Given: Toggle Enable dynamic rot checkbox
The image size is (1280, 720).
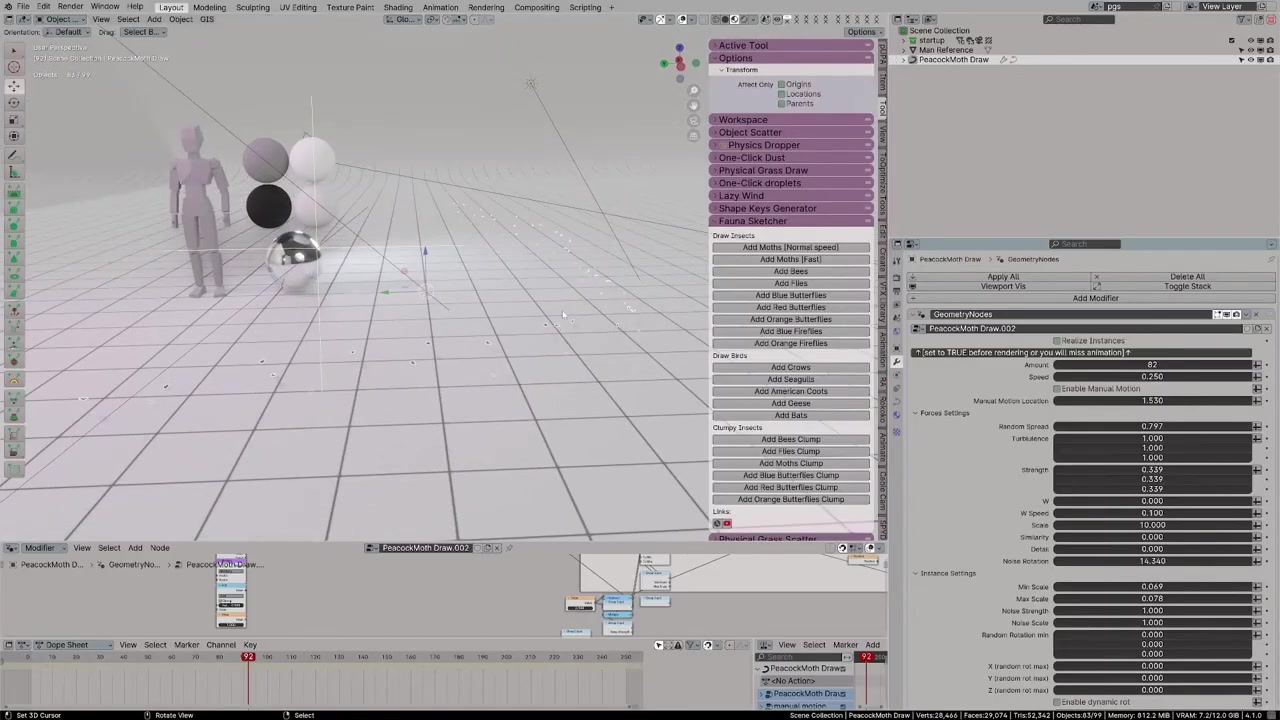Looking at the screenshot, I should point(1057,702).
